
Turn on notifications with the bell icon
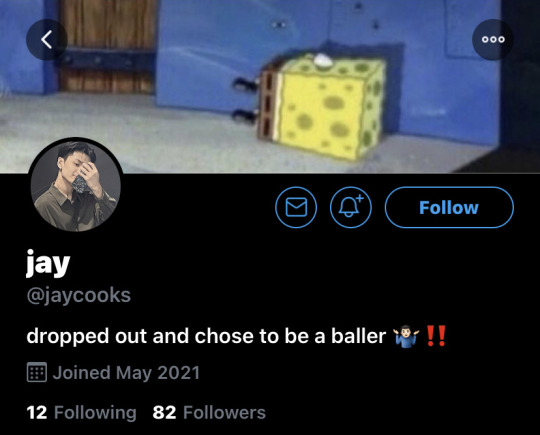pyautogui.click(x=351, y=207)
